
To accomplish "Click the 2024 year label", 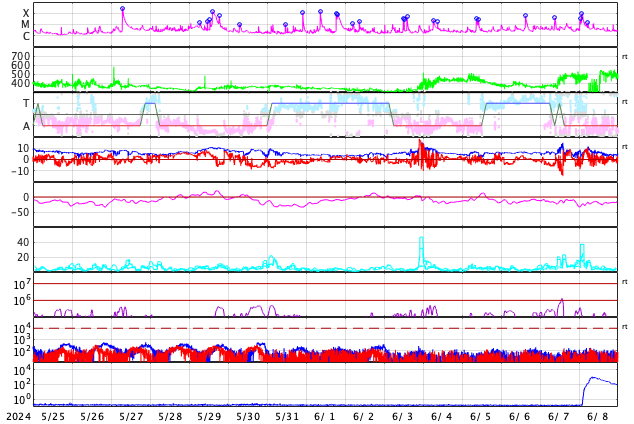I will (x=19, y=417).
